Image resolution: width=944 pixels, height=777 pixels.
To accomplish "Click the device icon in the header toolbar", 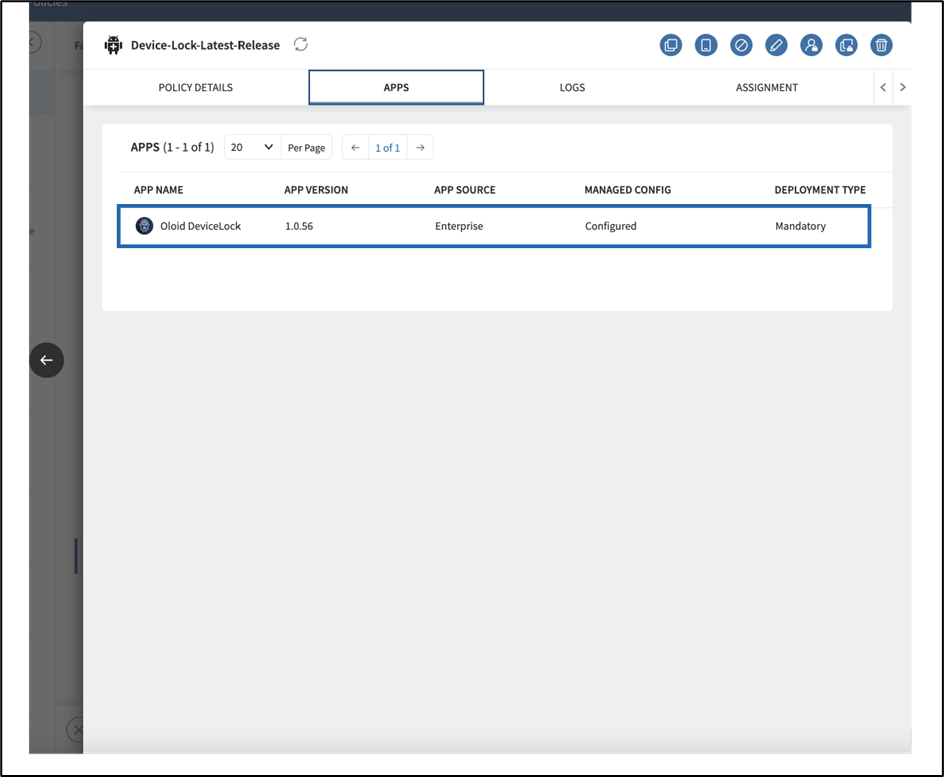I will coord(706,45).
